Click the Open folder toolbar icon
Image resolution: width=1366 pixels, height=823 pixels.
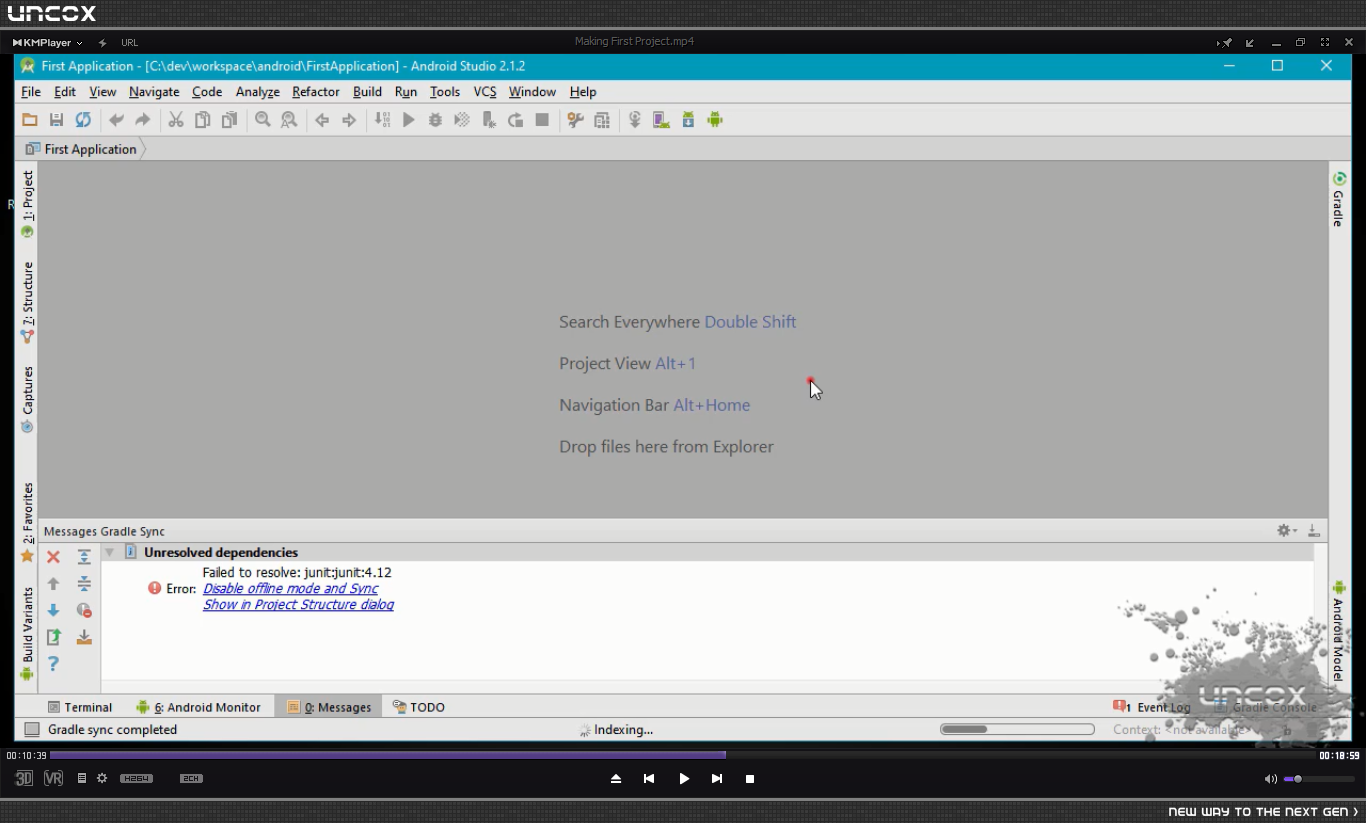click(x=30, y=120)
